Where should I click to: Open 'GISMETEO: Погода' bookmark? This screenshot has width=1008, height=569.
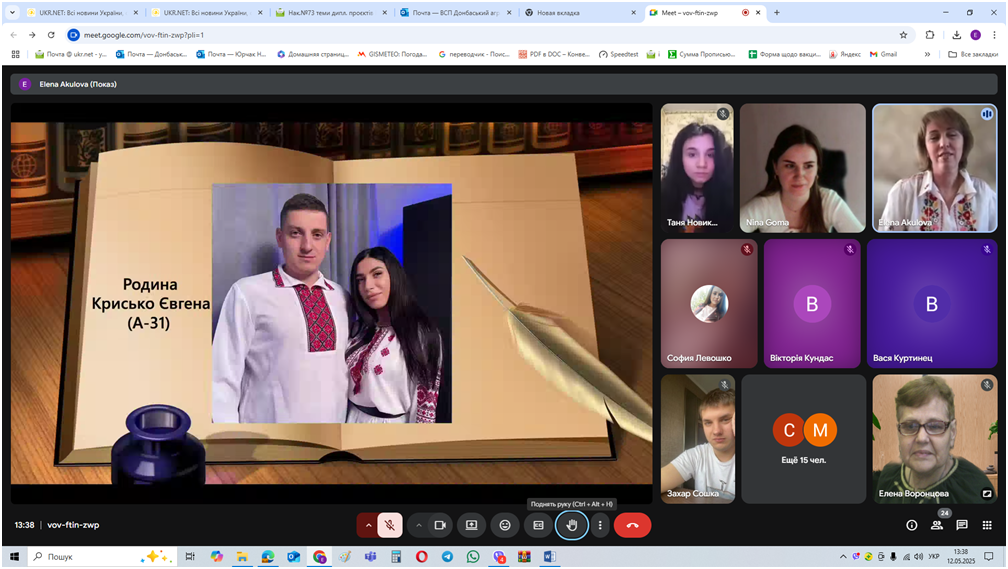[x=392, y=54]
